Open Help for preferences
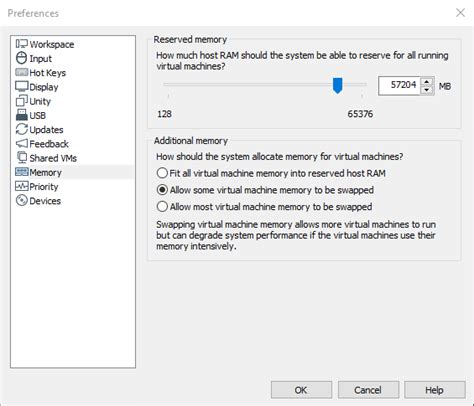Screen dimensions: 474x406 [x=435, y=390]
